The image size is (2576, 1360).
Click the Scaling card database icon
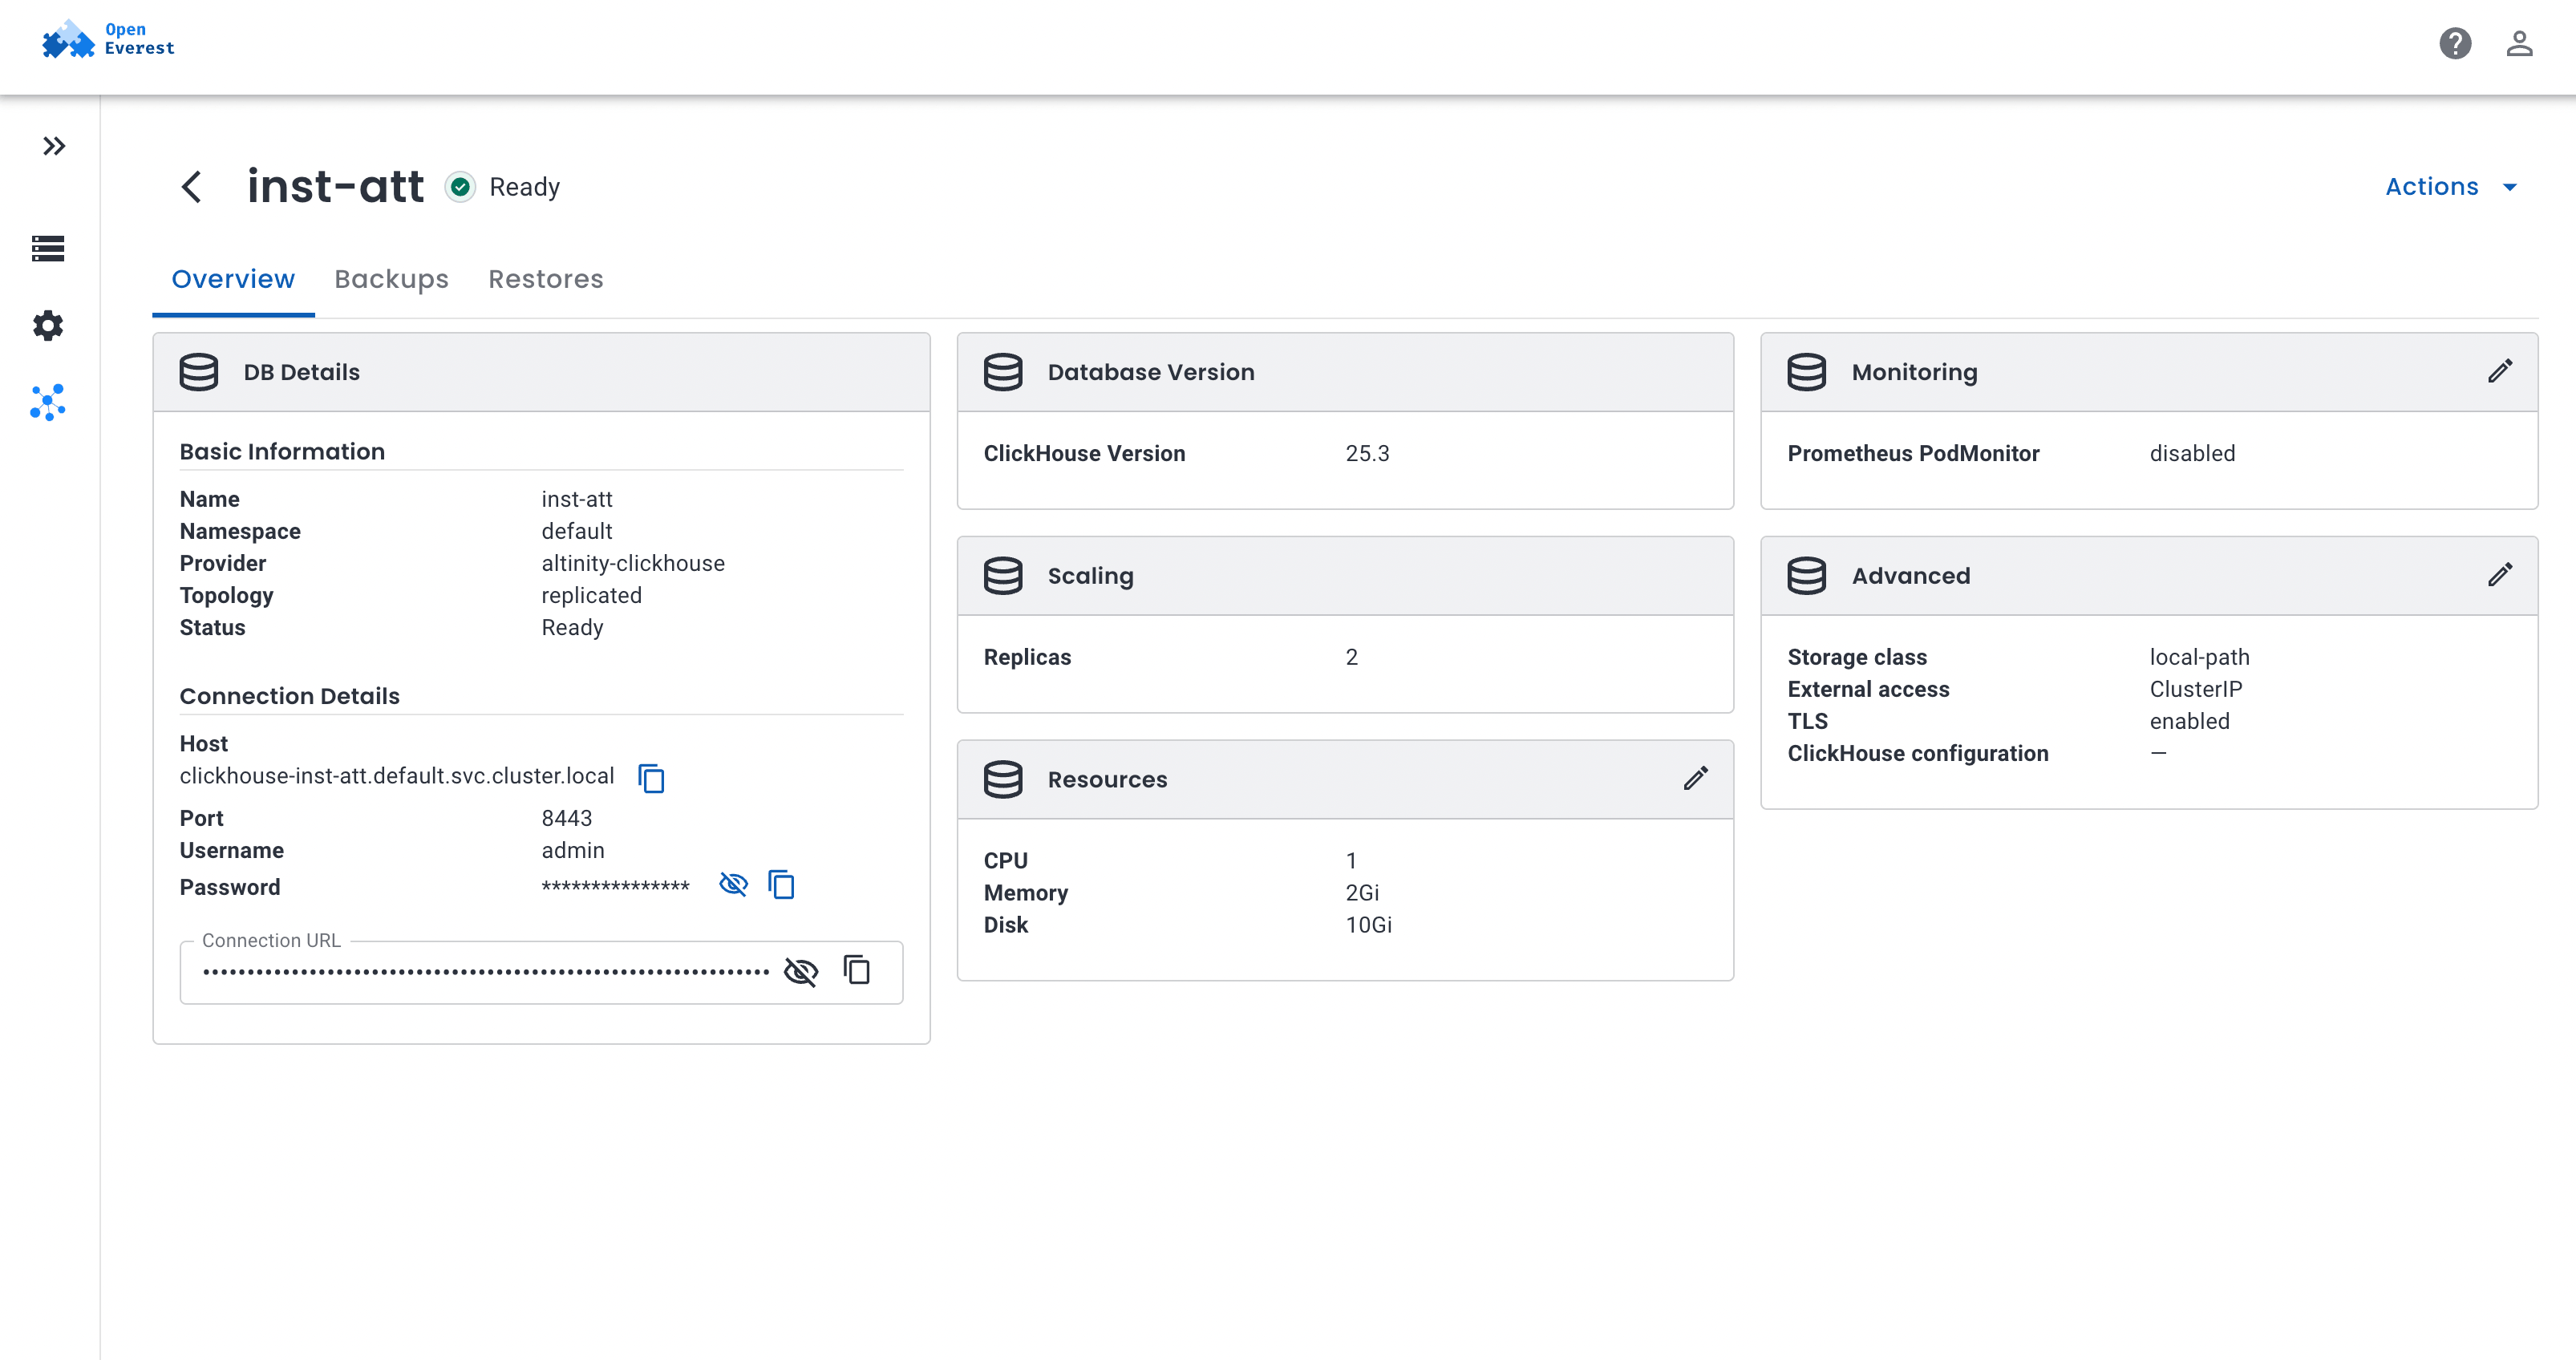1003,576
